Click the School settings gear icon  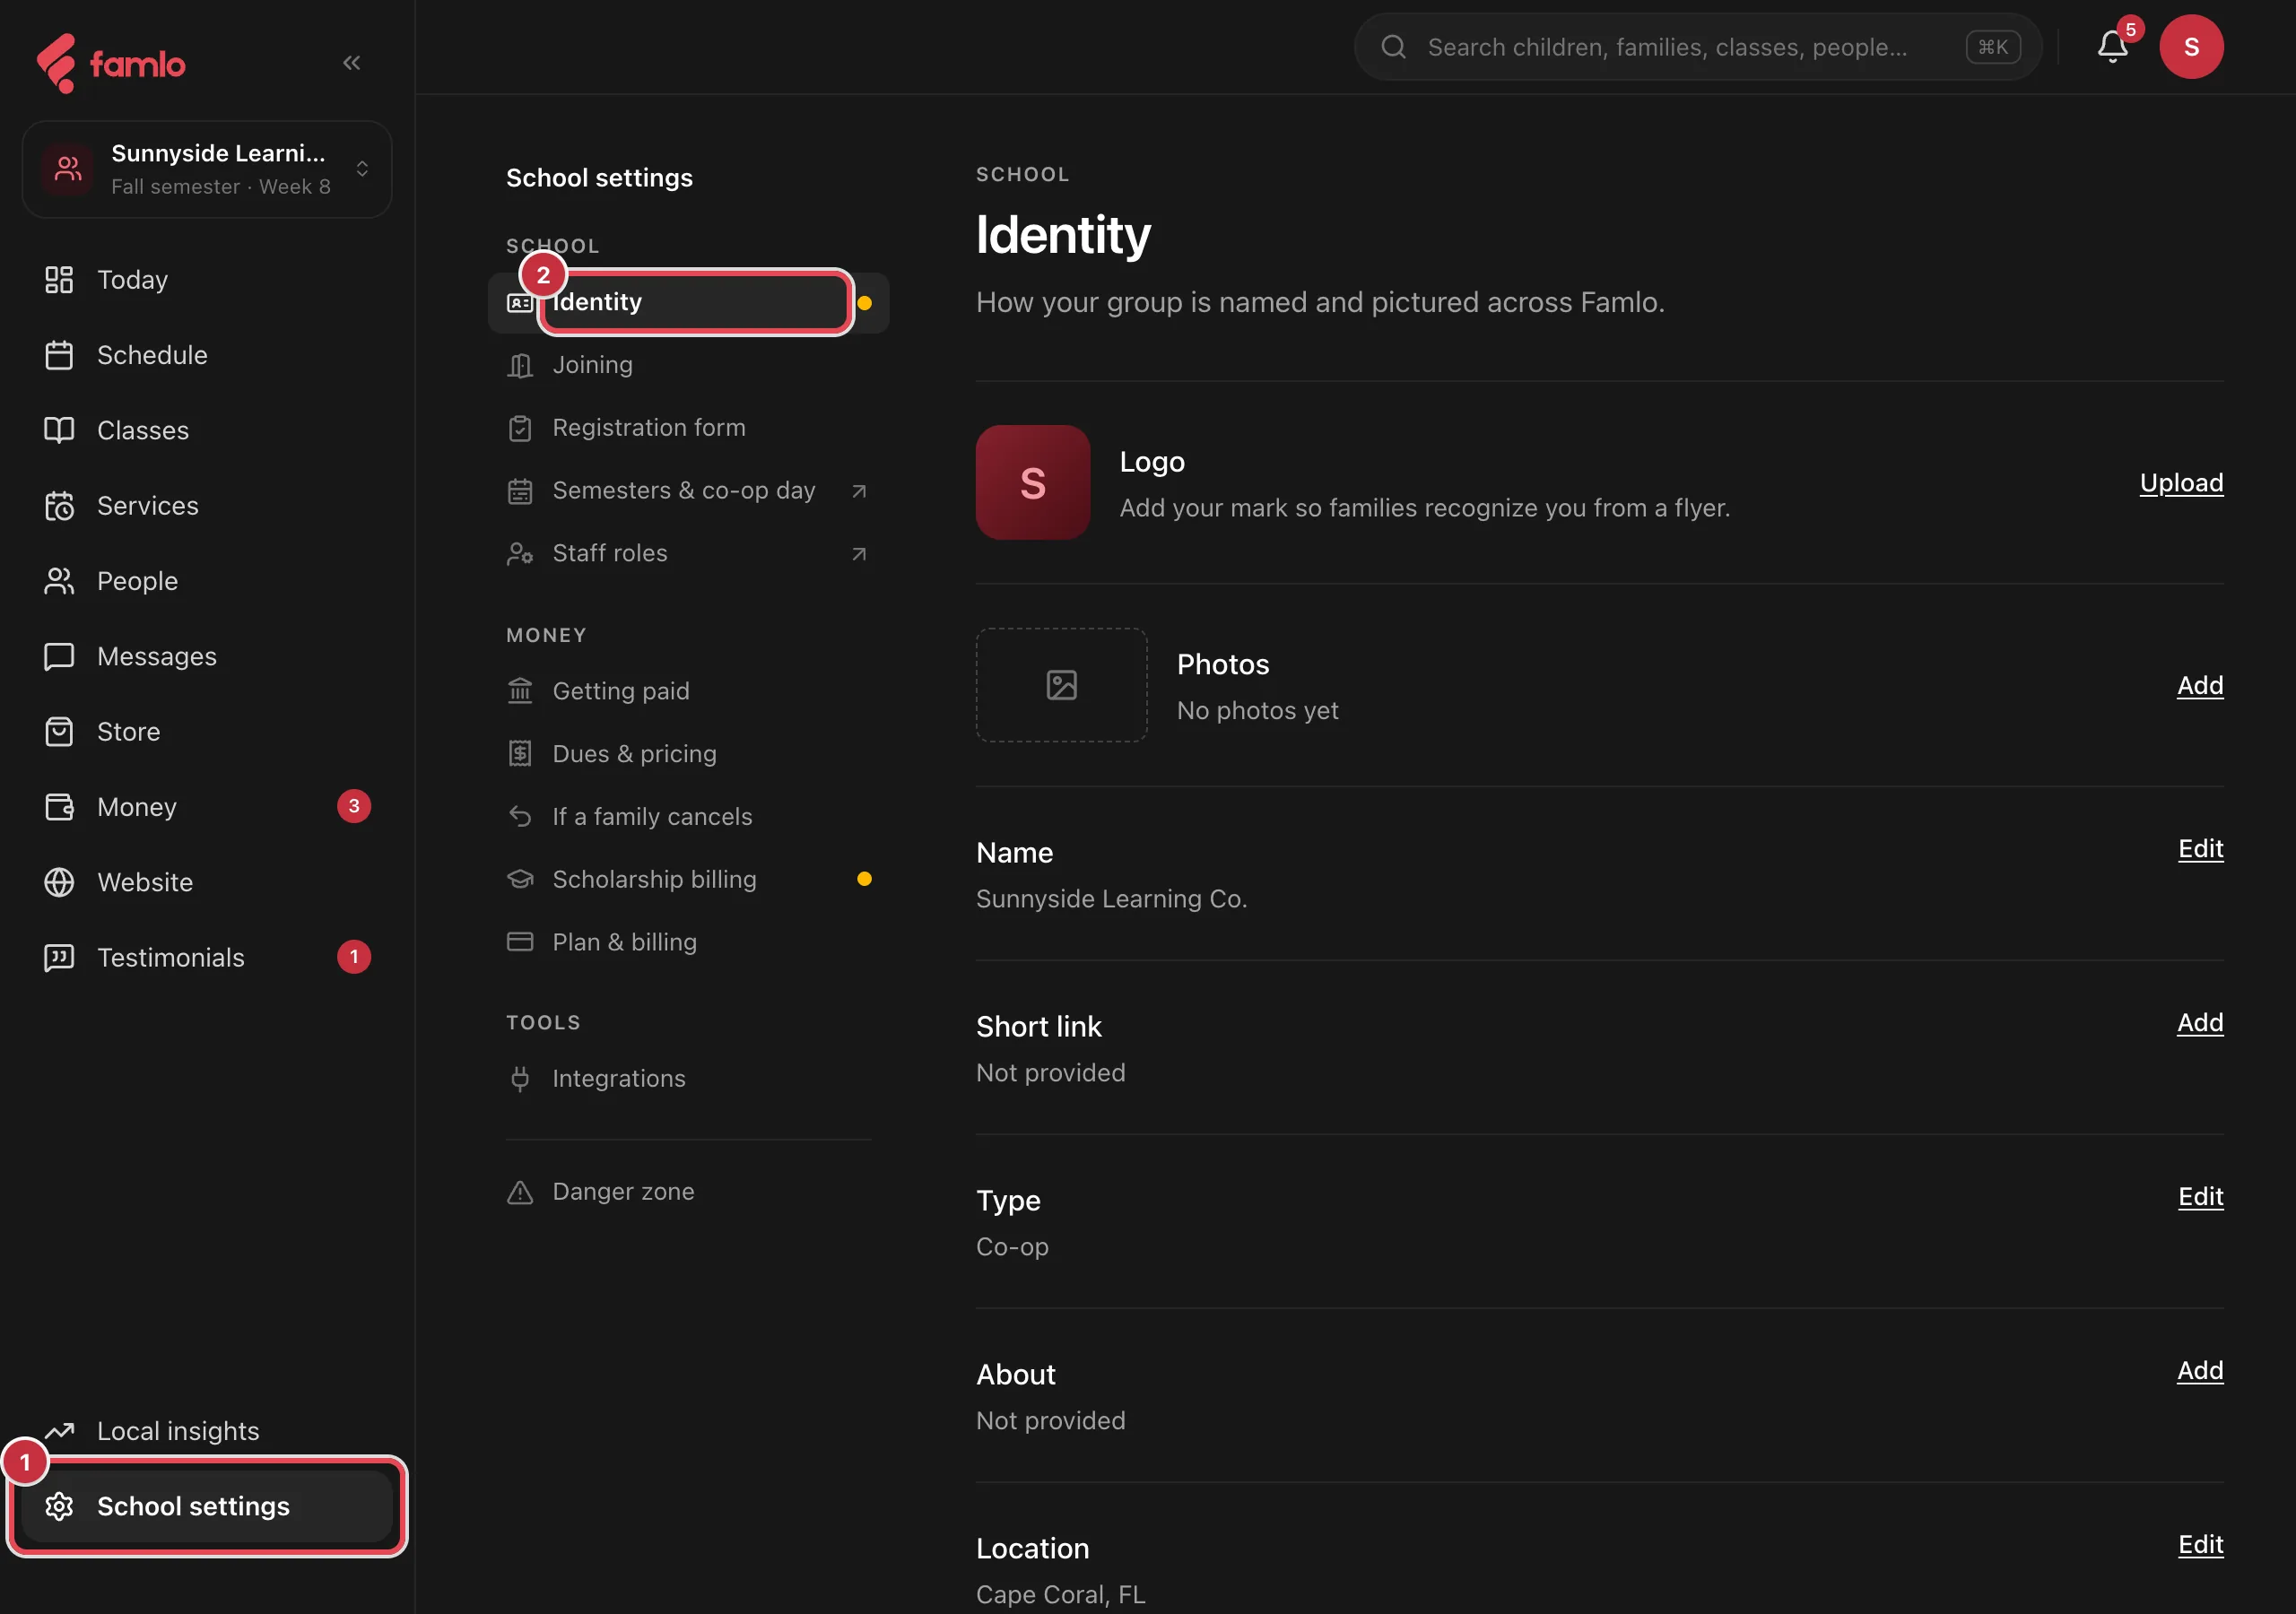tap(59, 1506)
